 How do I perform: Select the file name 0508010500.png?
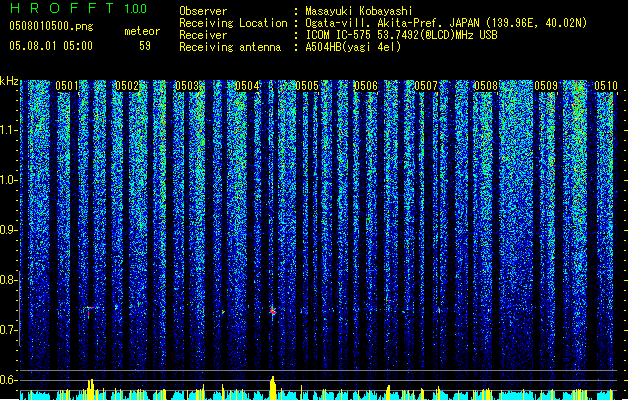point(51,26)
